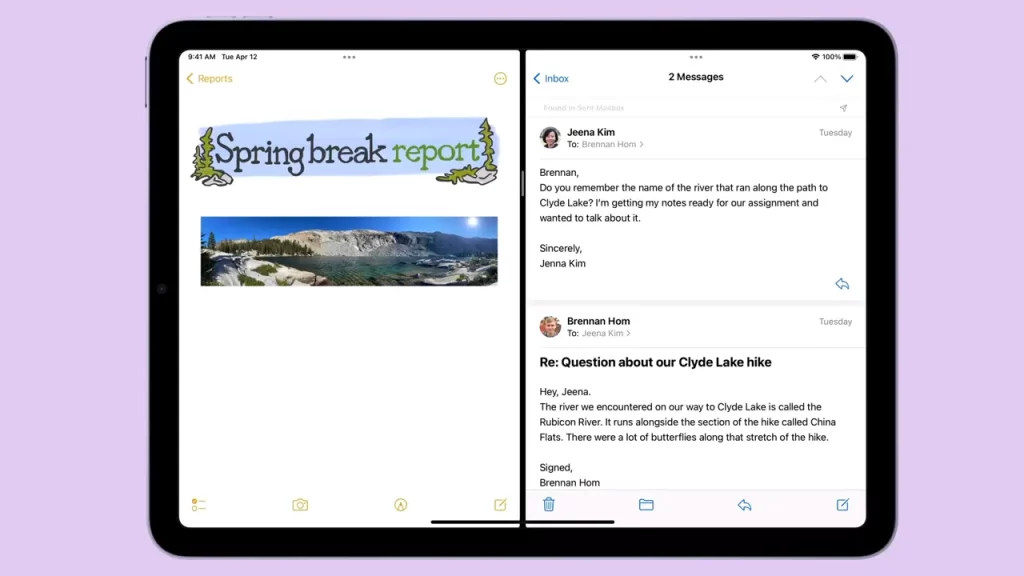Tap the Spring break report title drawing

345,152
